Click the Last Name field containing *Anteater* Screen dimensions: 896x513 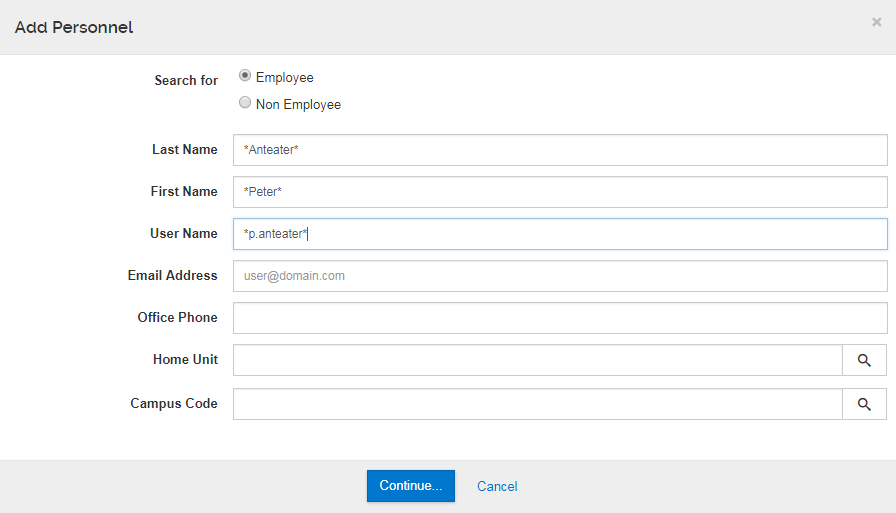coord(560,150)
